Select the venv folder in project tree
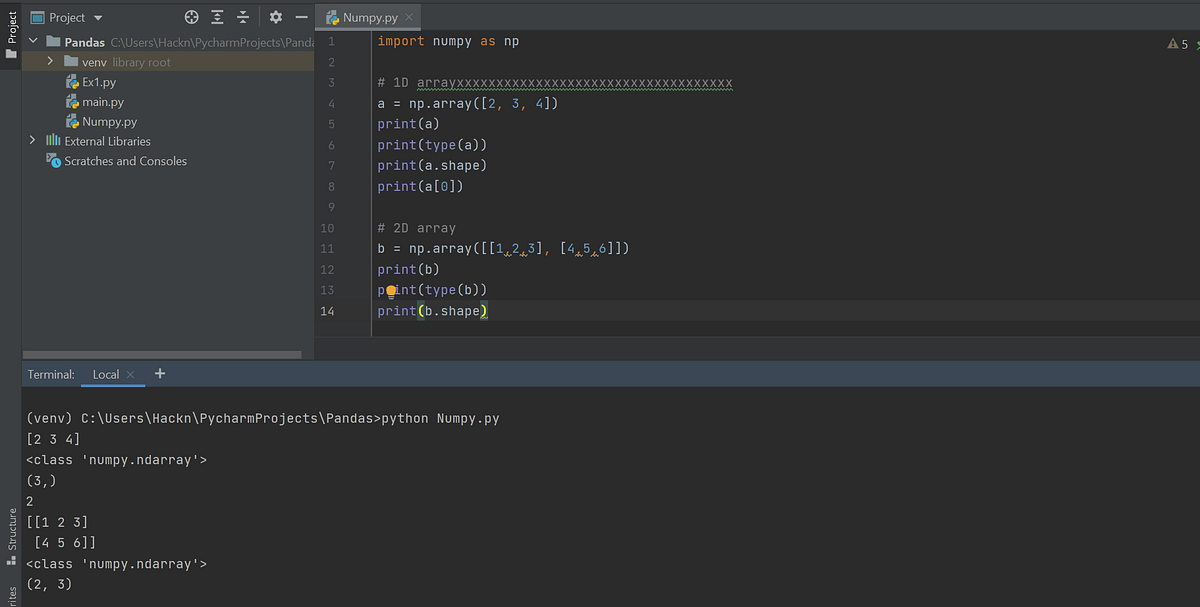 coord(116,62)
